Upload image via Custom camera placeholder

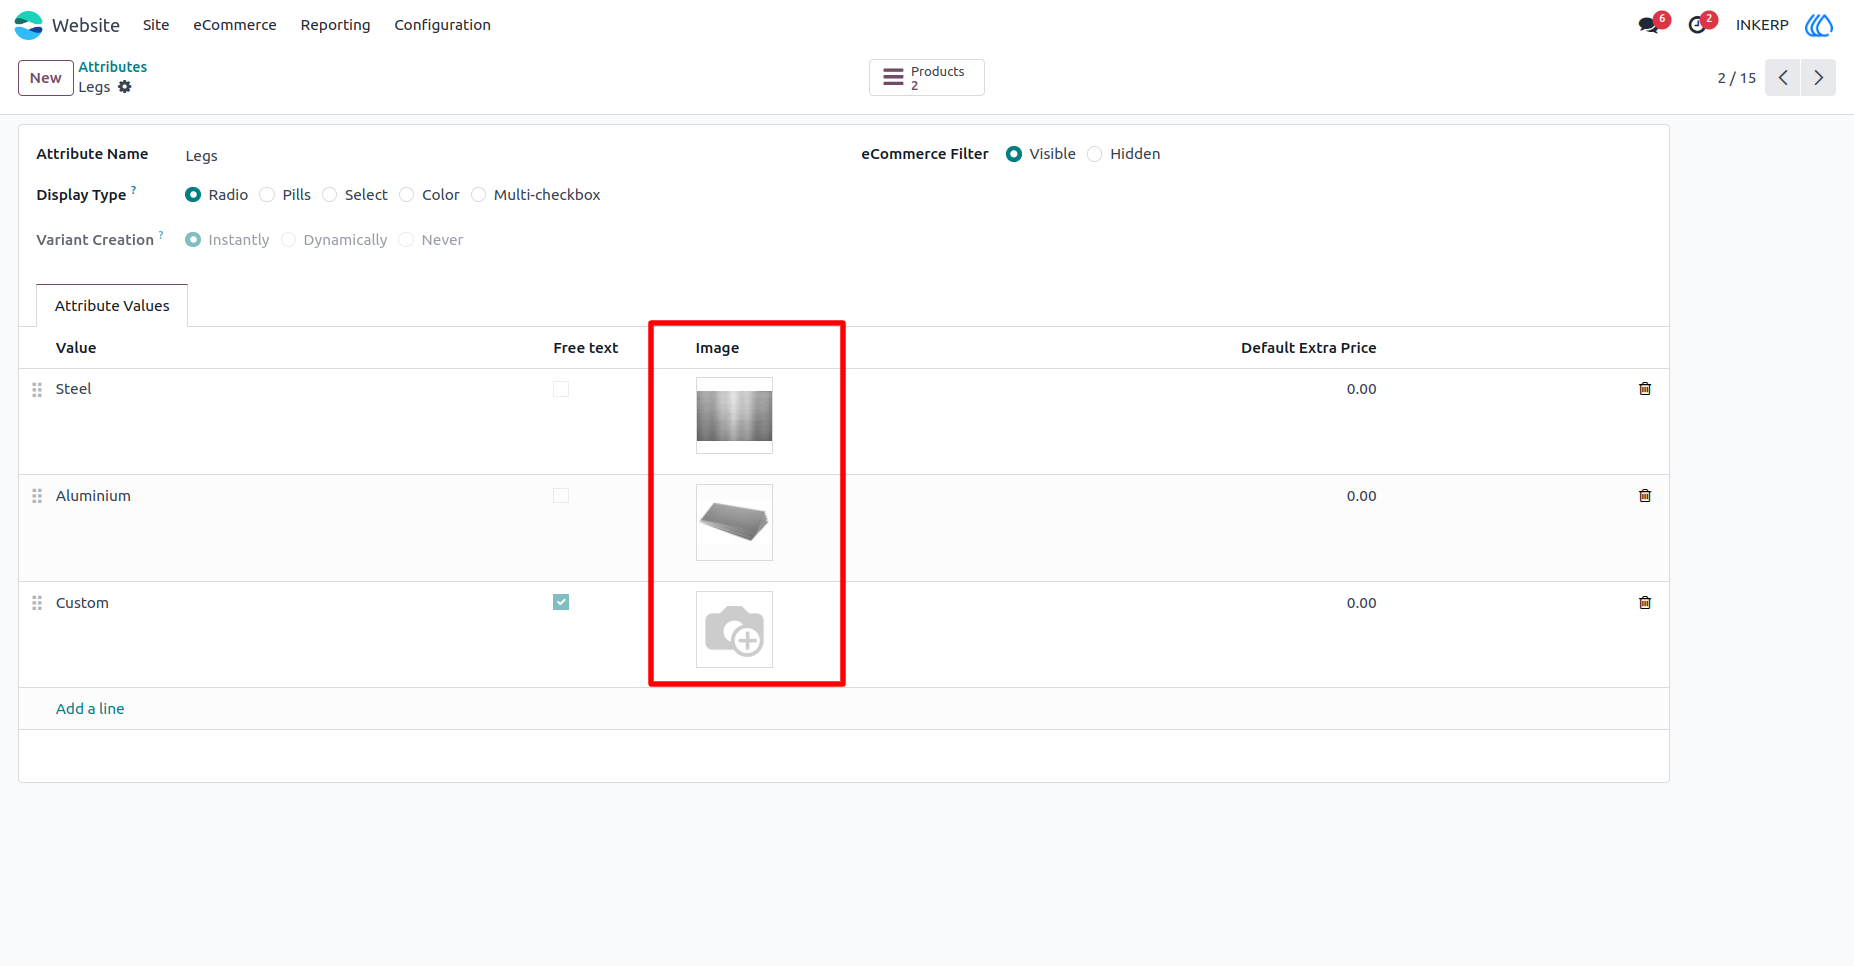pyautogui.click(x=734, y=630)
